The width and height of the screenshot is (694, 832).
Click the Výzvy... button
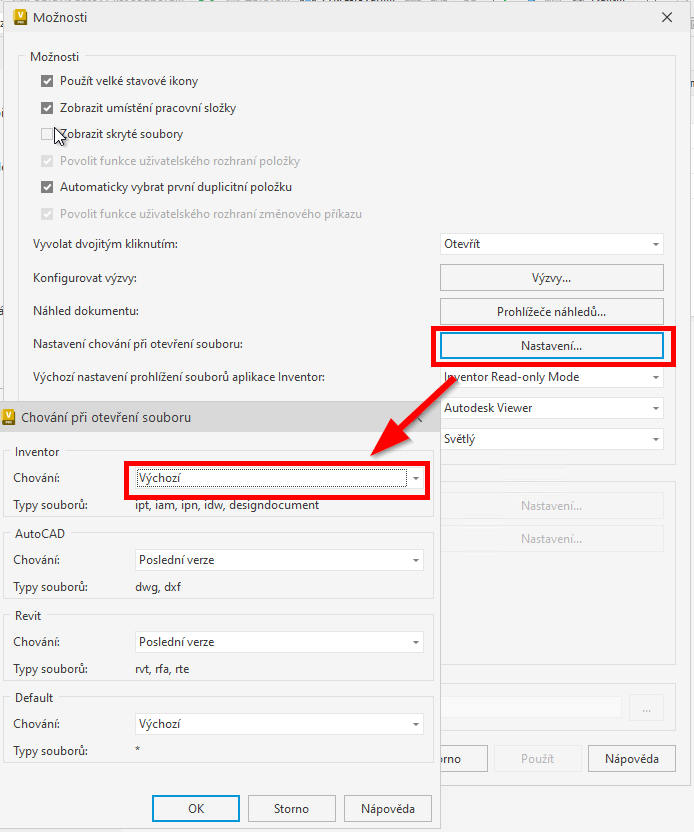click(x=551, y=277)
